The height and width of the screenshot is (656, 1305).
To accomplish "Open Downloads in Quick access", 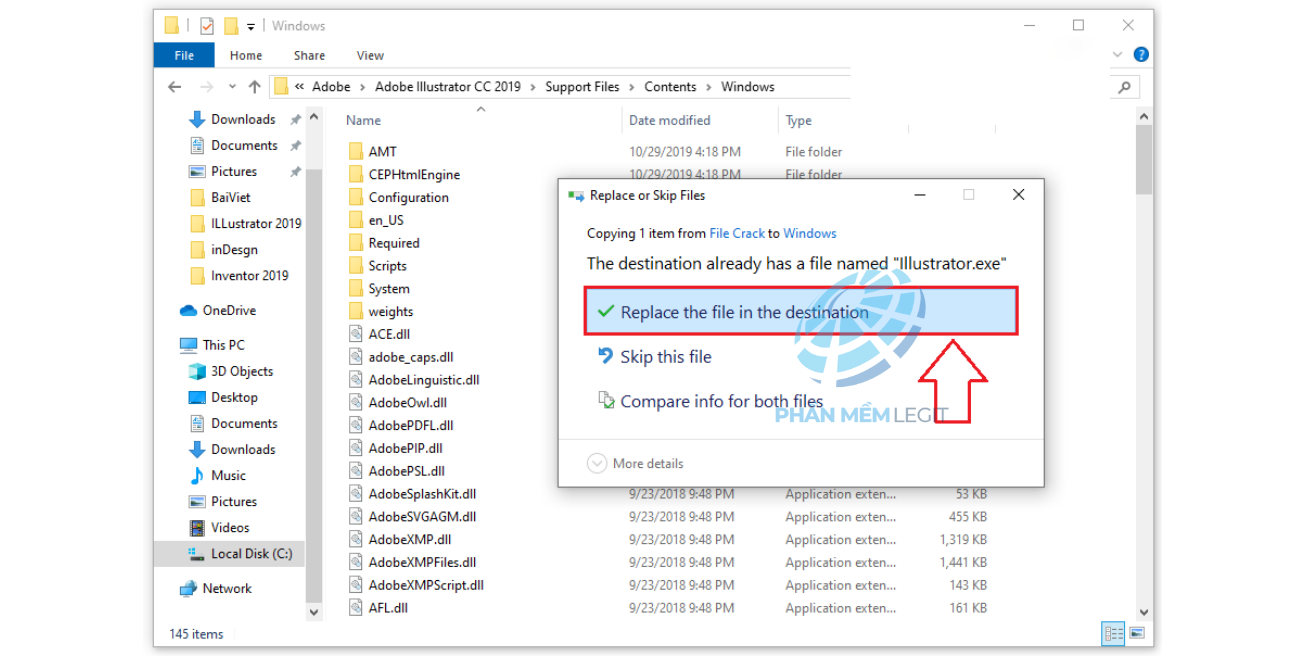I will pyautogui.click(x=243, y=119).
